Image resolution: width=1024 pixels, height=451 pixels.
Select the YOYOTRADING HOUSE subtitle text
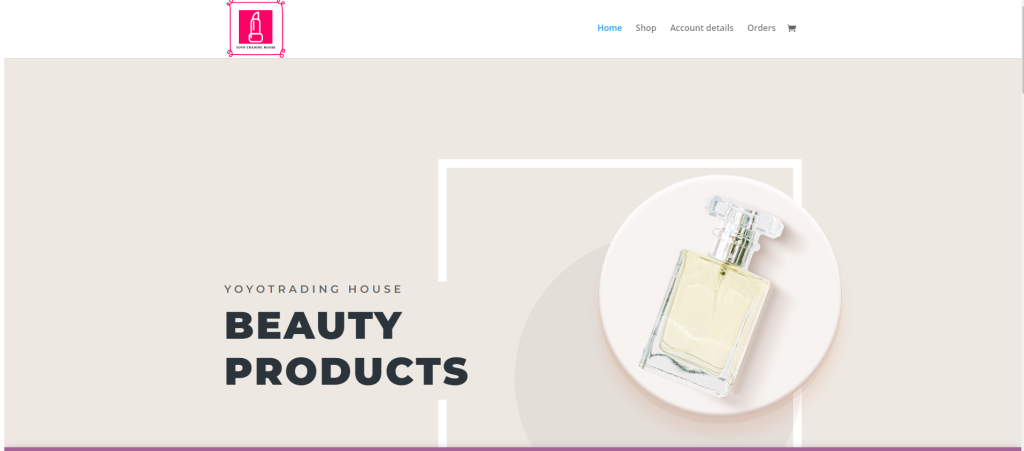coord(313,289)
